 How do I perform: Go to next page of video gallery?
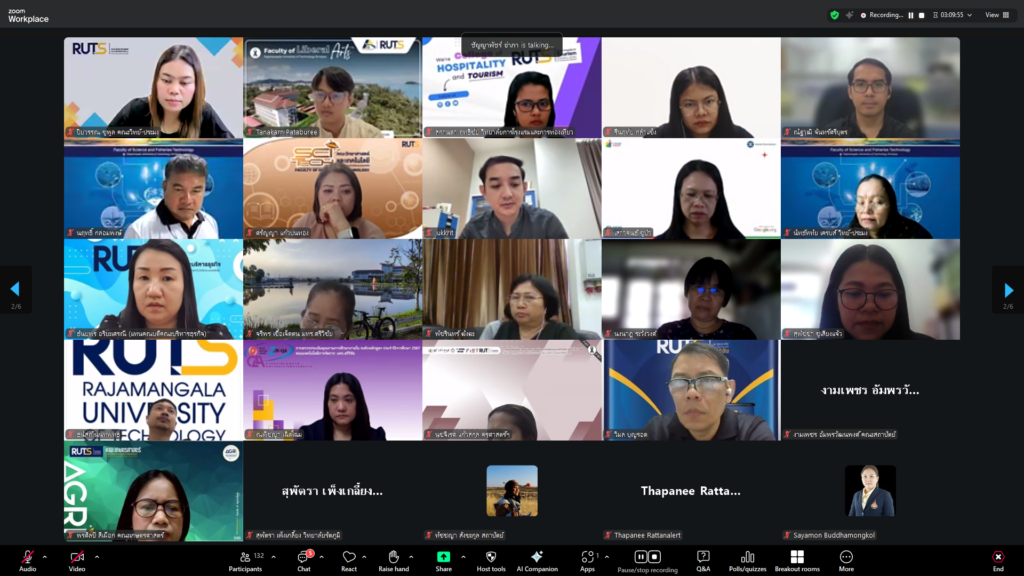(x=1007, y=289)
